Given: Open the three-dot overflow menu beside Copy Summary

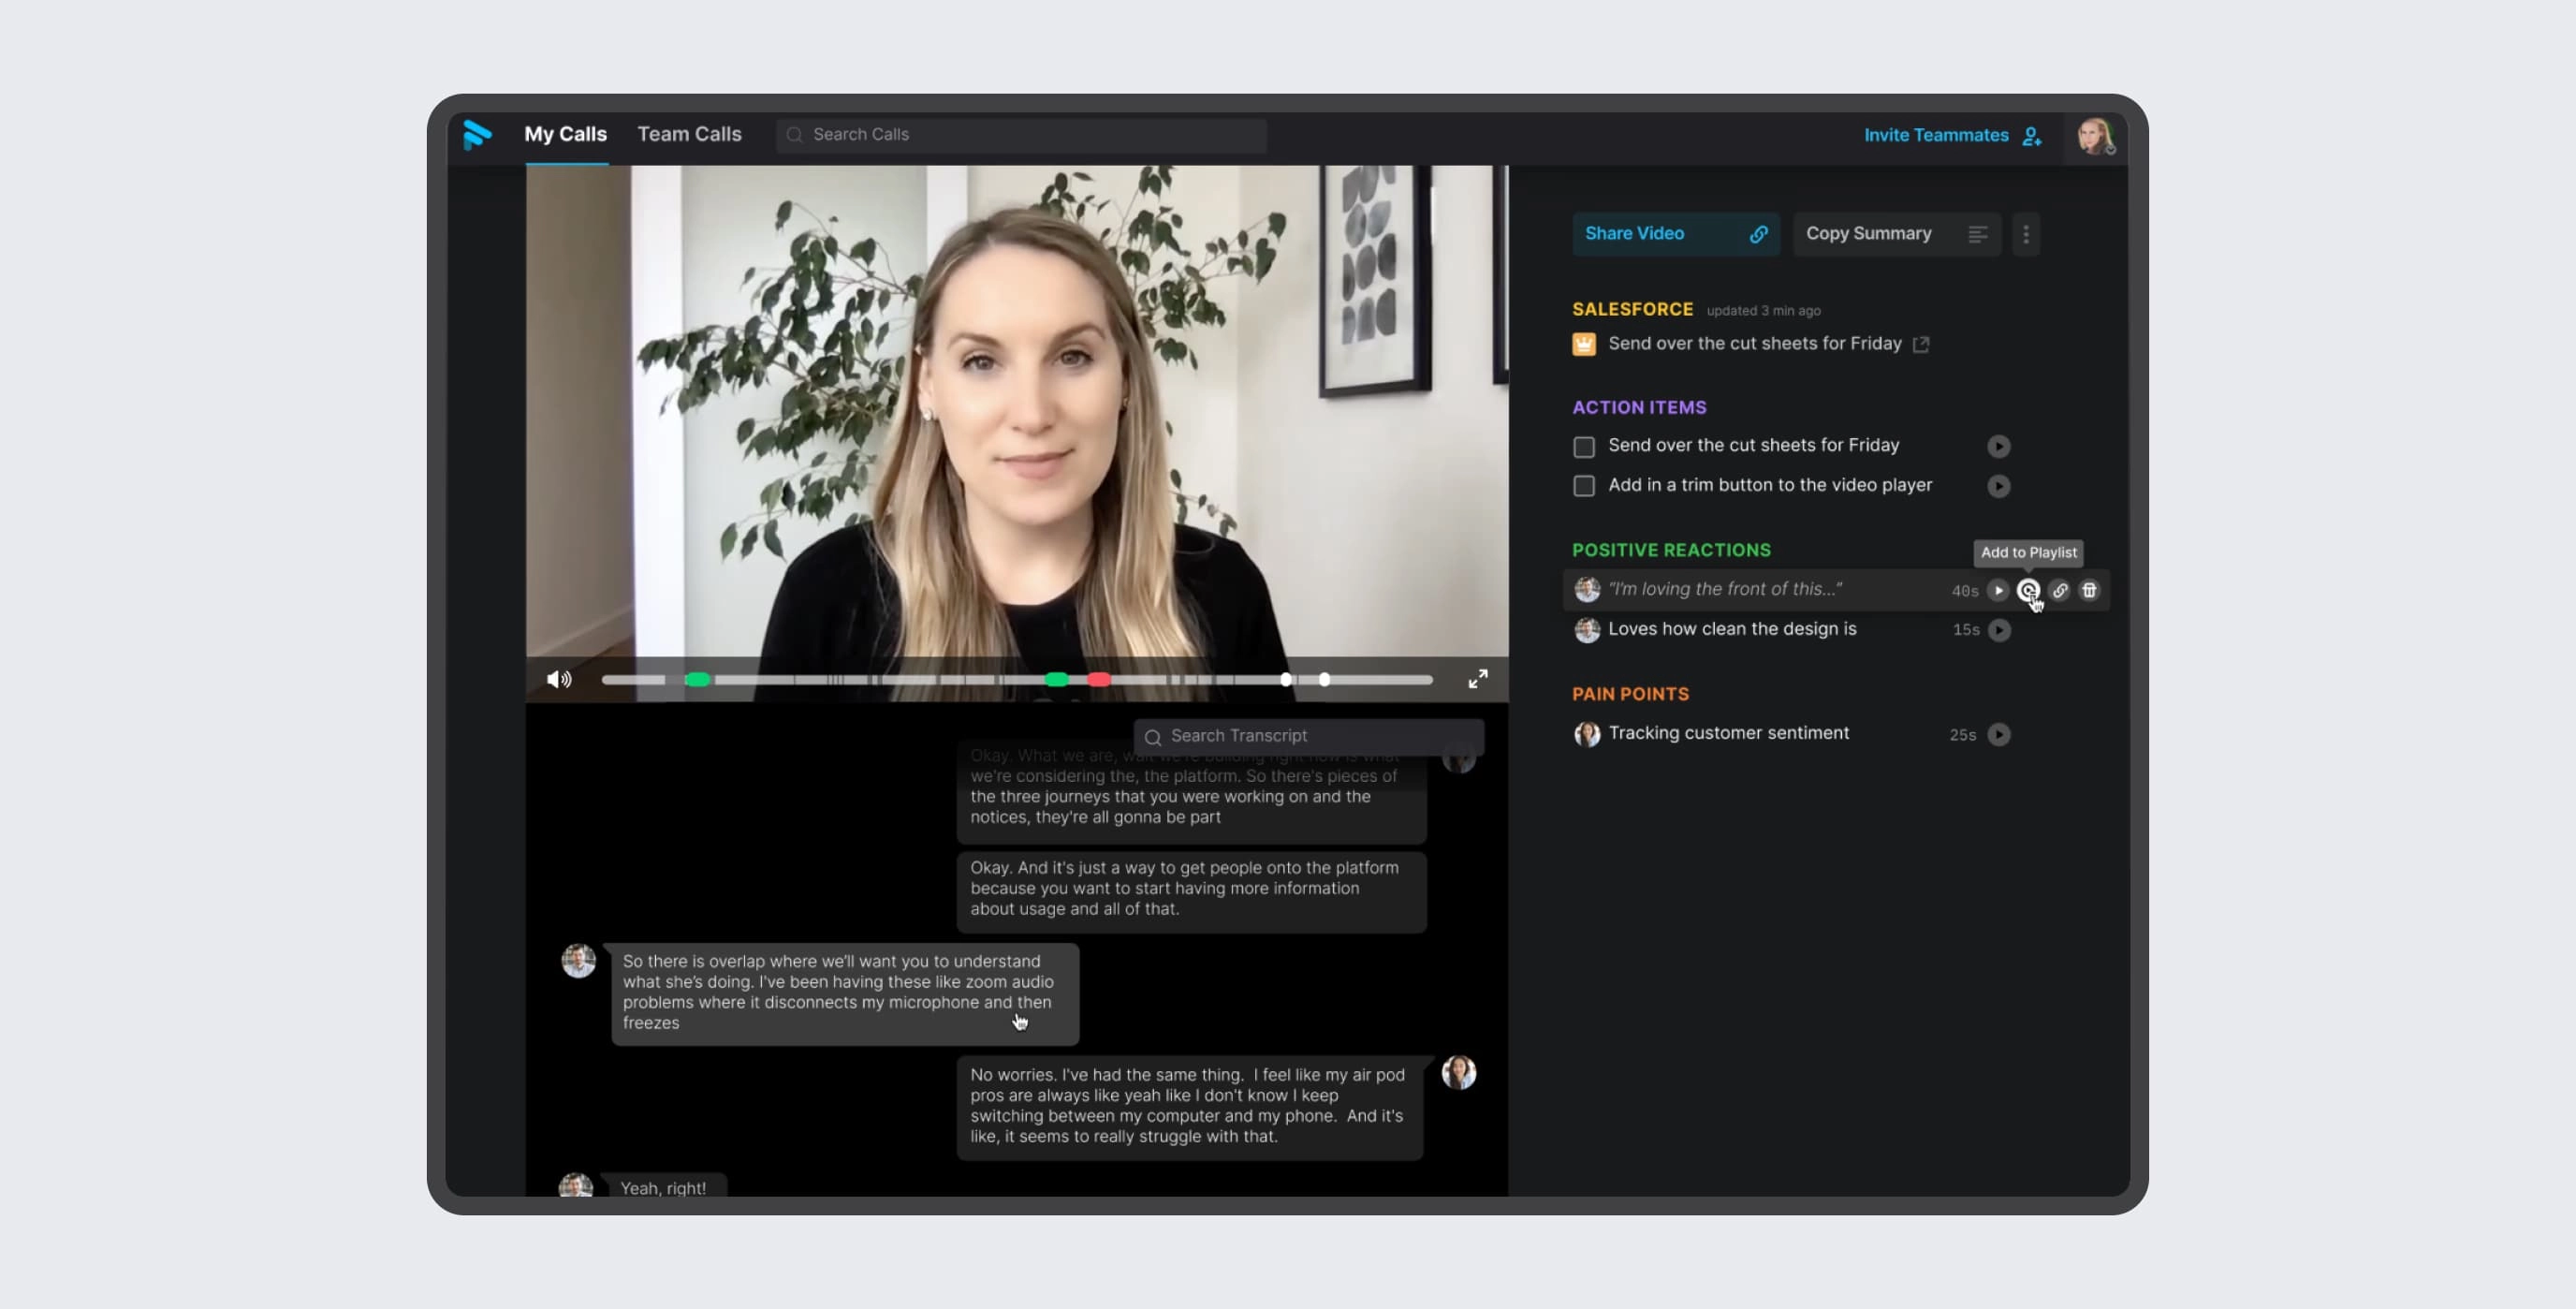Looking at the screenshot, I should click(2026, 233).
